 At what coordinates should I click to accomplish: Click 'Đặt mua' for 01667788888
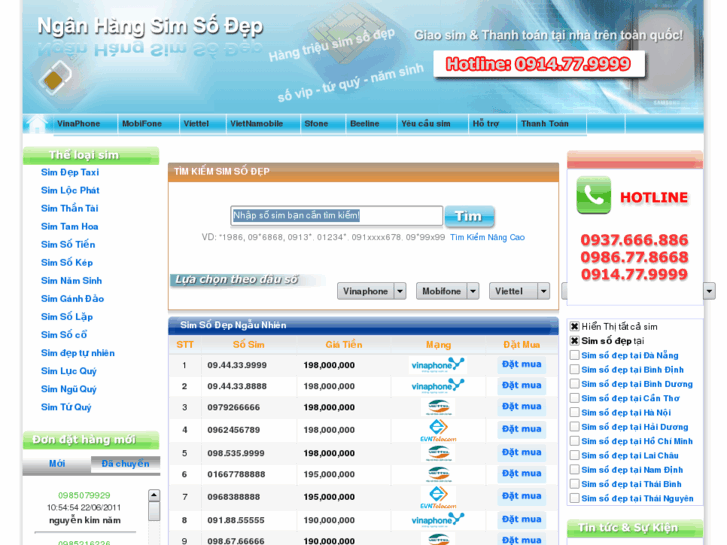(522, 474)
